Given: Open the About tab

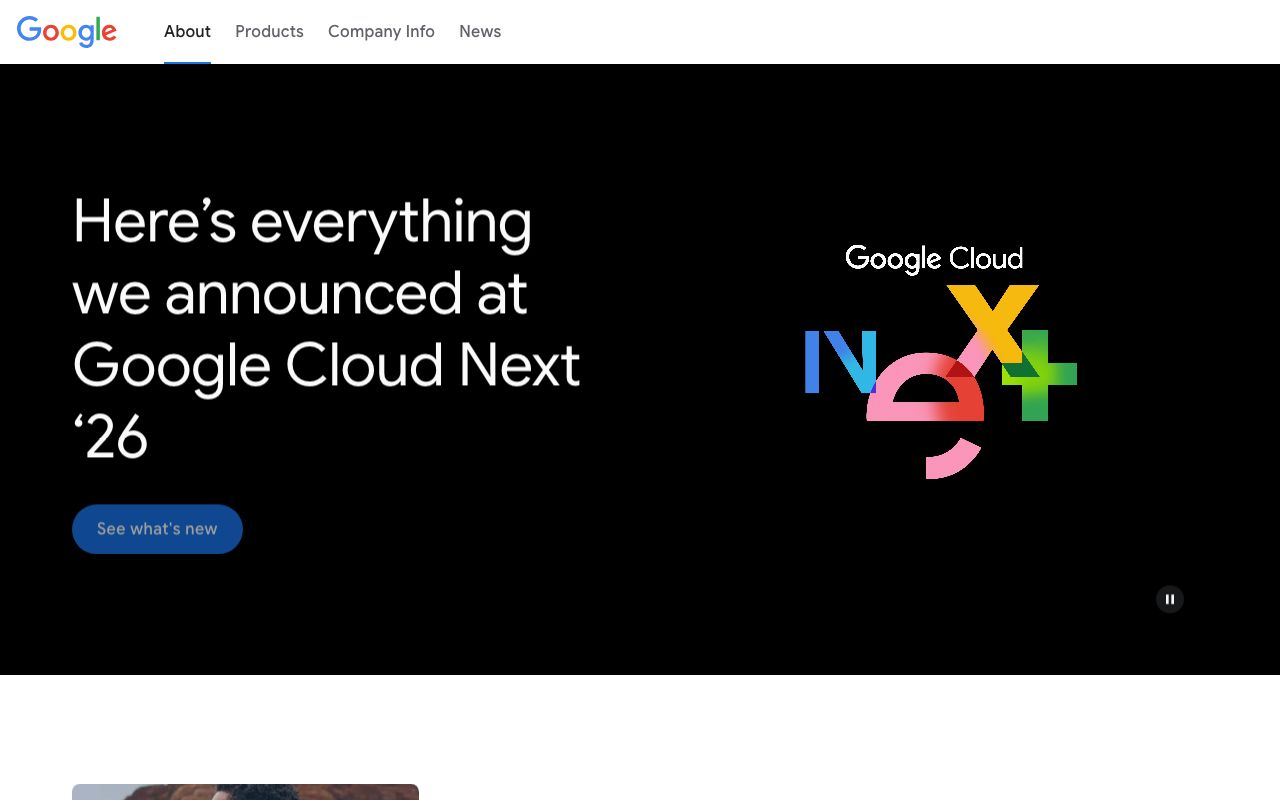Looking at the screenshot, I should pos(187,31).
